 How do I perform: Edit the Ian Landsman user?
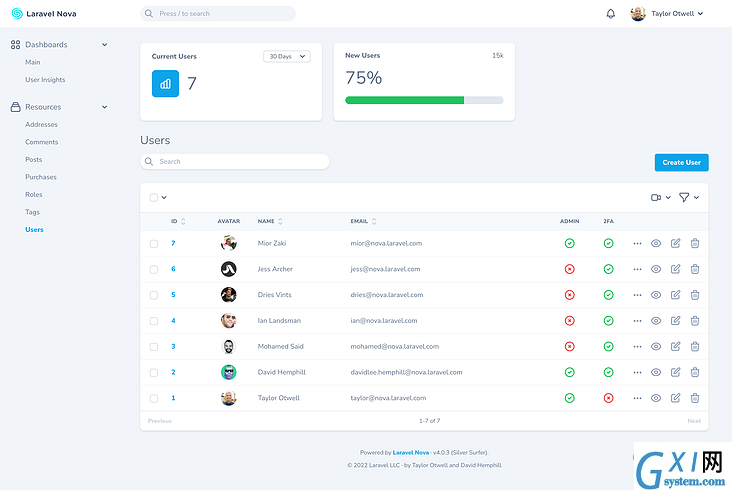676,321
